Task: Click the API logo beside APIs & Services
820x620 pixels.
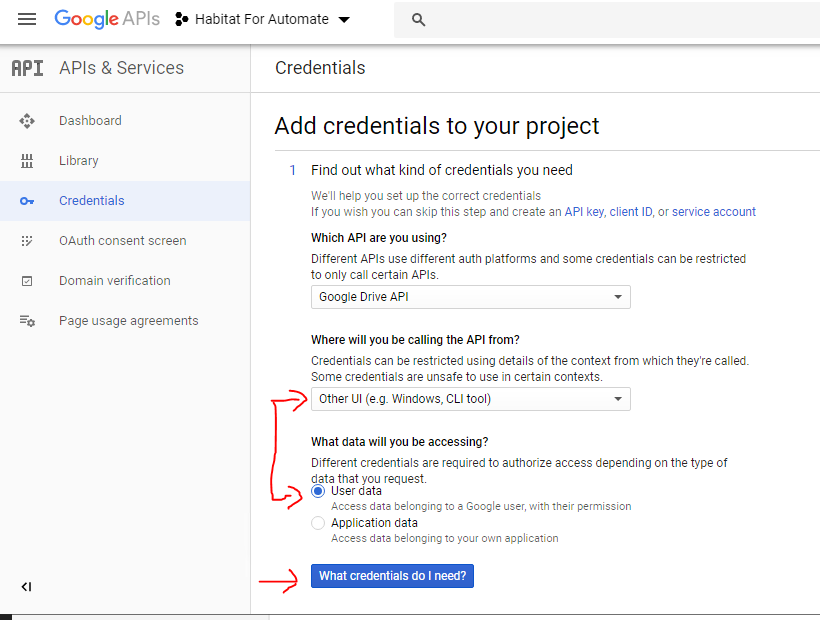Action: (27, 68)
